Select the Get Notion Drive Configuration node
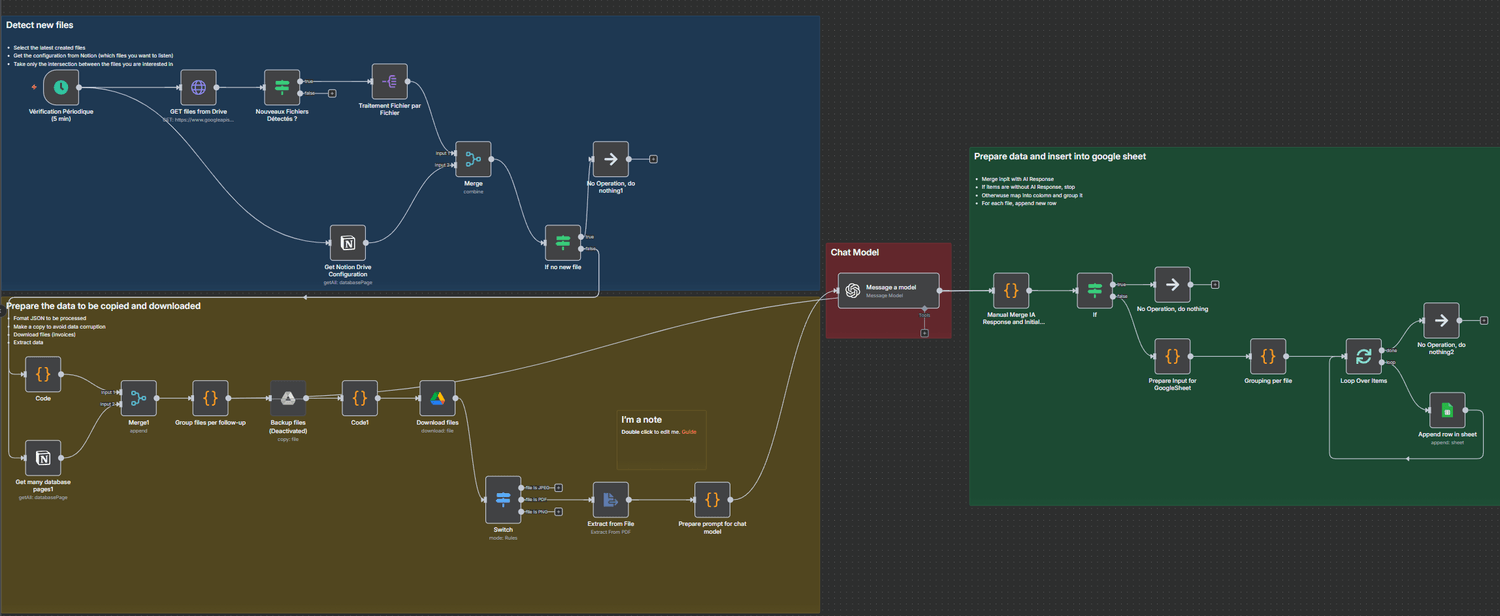 point(348,243)
